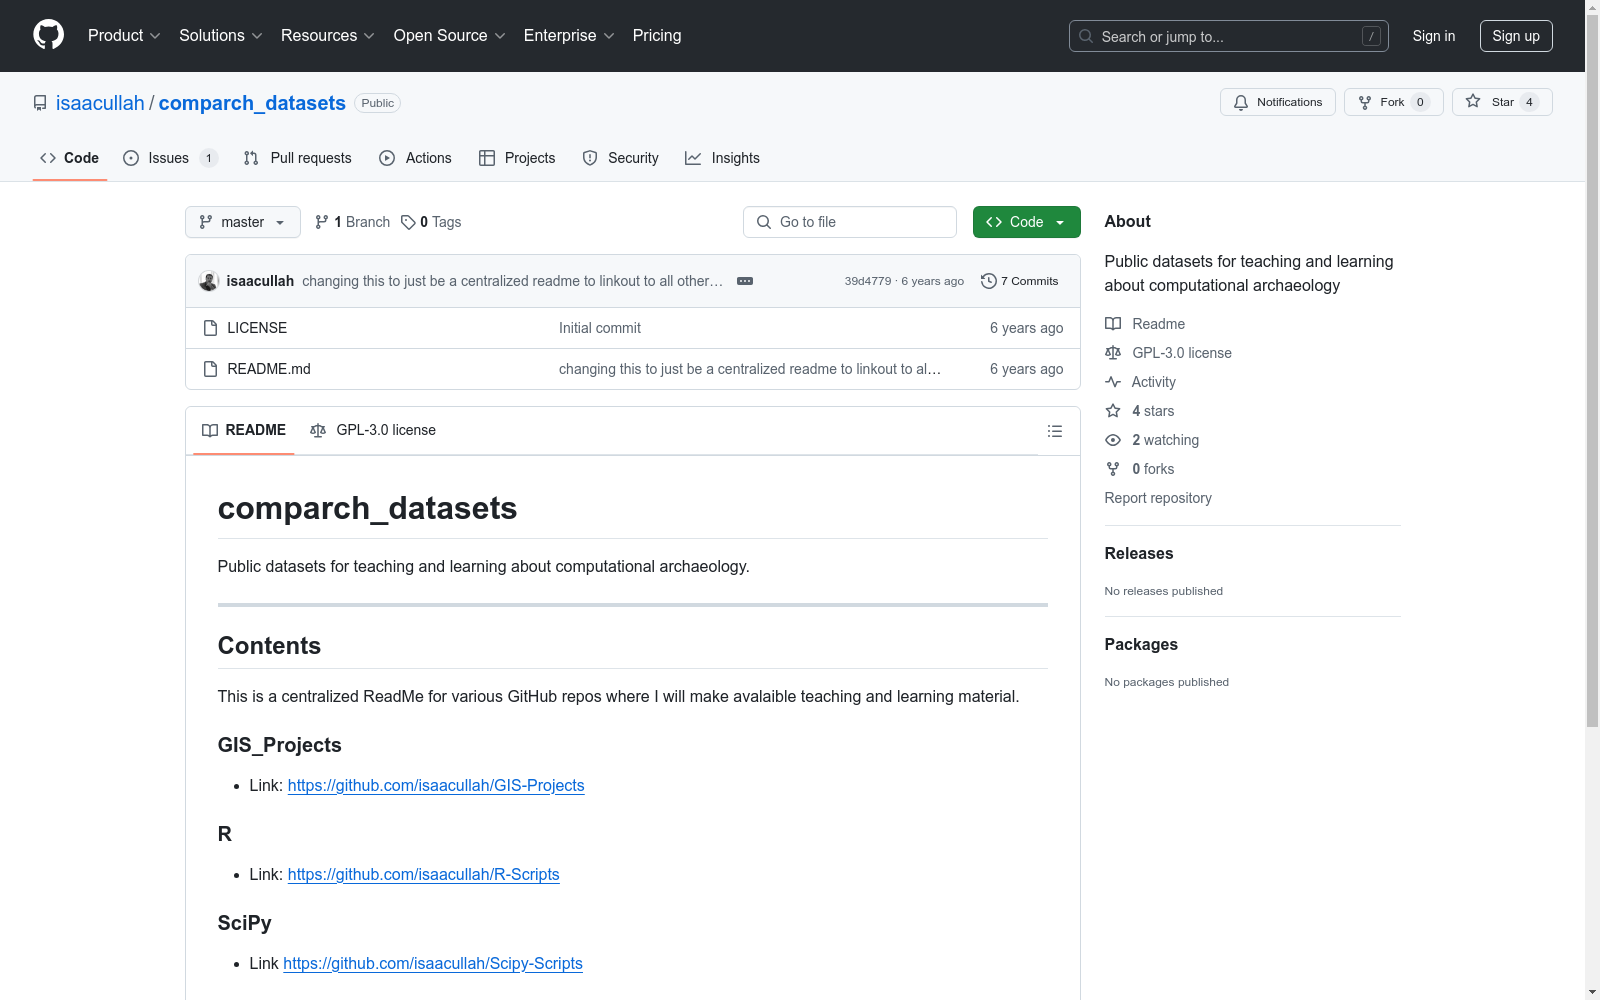Open the master branch selector dropdown

click(243, 222)
